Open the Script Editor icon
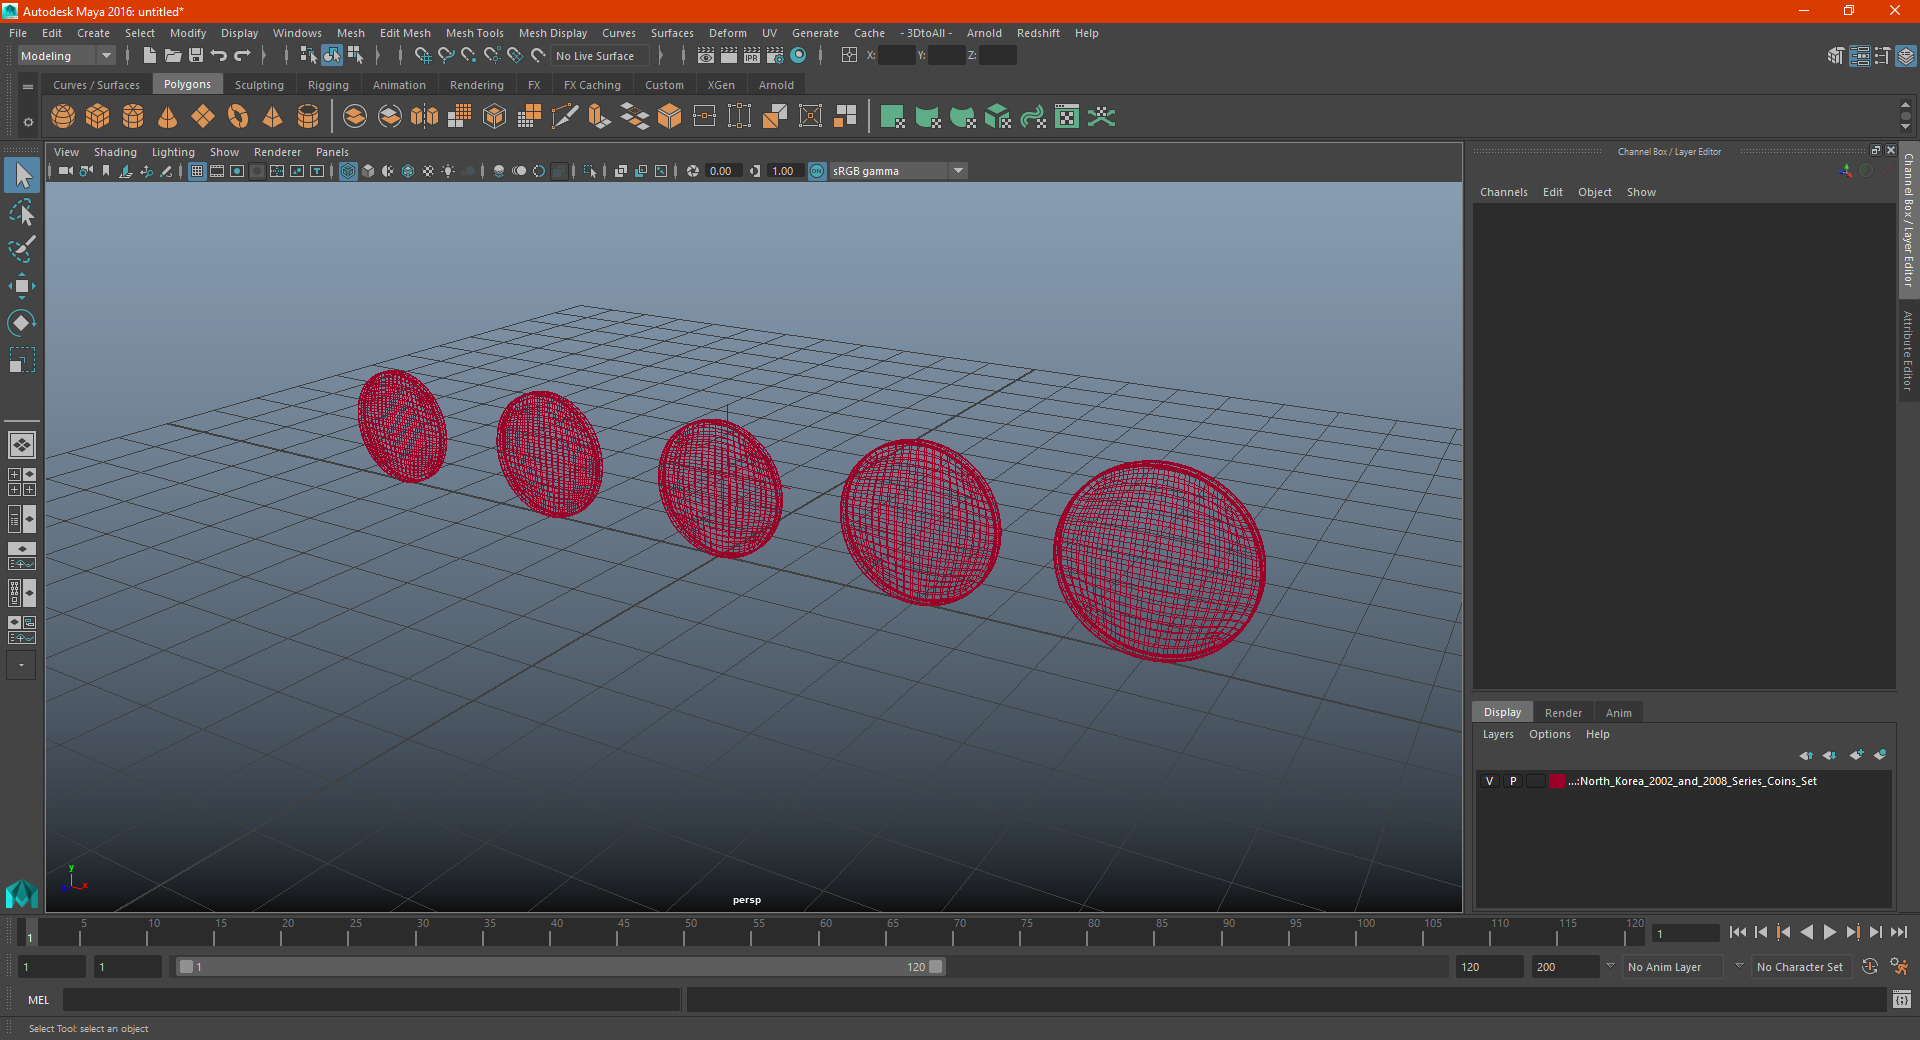 pyautogui.click(x=1902, y=999)
